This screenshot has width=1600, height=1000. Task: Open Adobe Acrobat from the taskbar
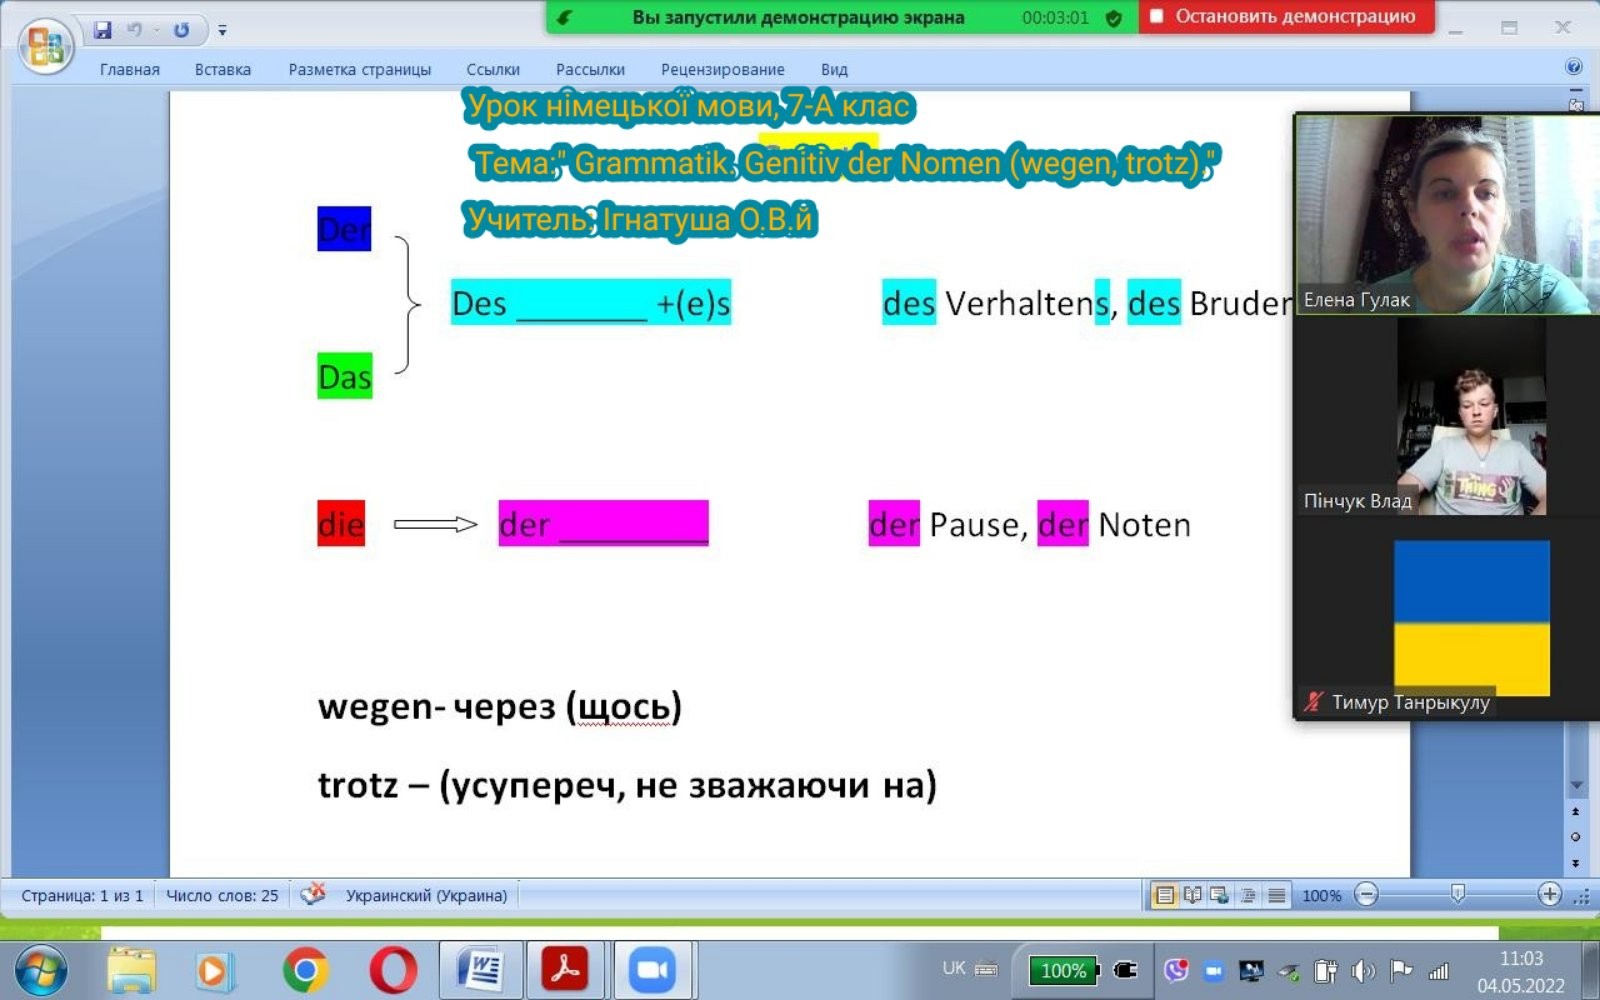pyautogui.click(x=565, y=970)
